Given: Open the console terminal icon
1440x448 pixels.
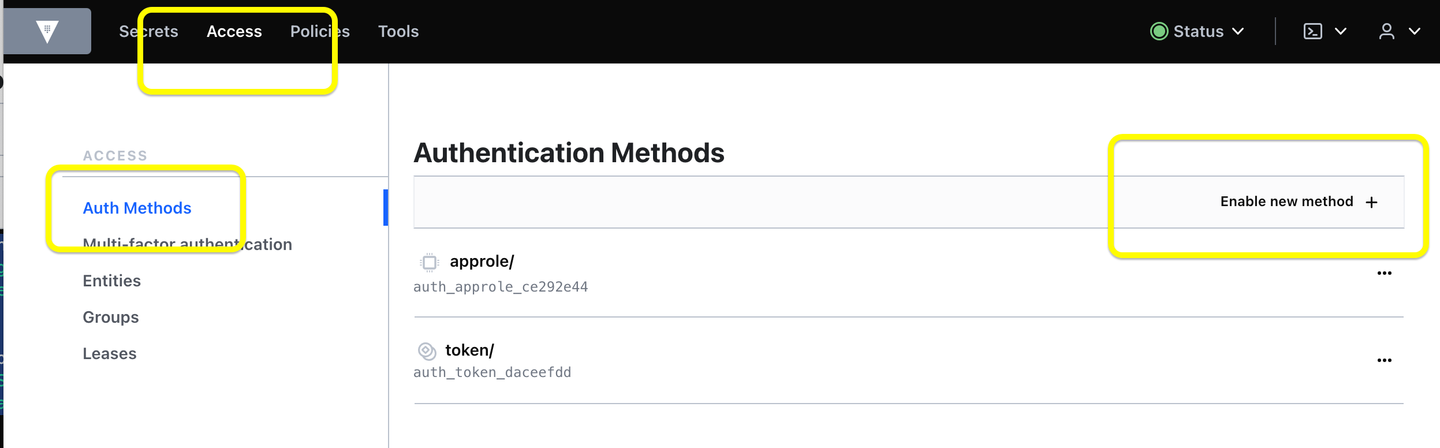Looking at the screenshot, I should (x=1313, y=31).
